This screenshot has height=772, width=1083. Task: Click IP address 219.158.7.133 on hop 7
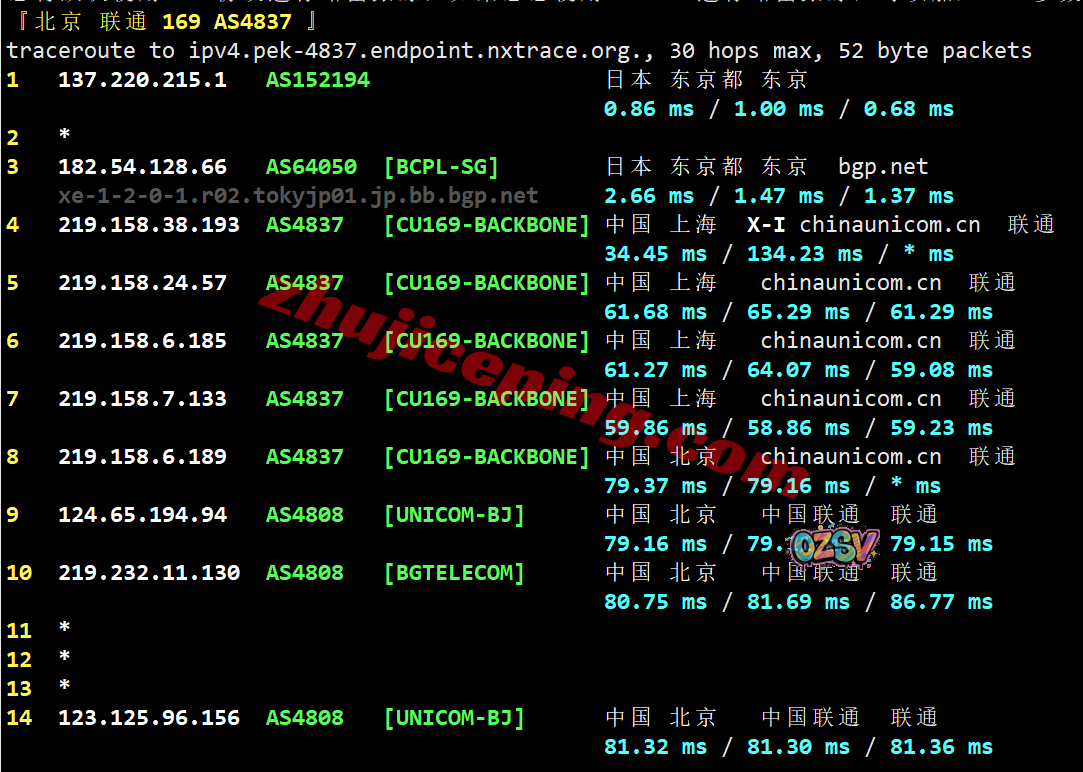tap(142, 399)
